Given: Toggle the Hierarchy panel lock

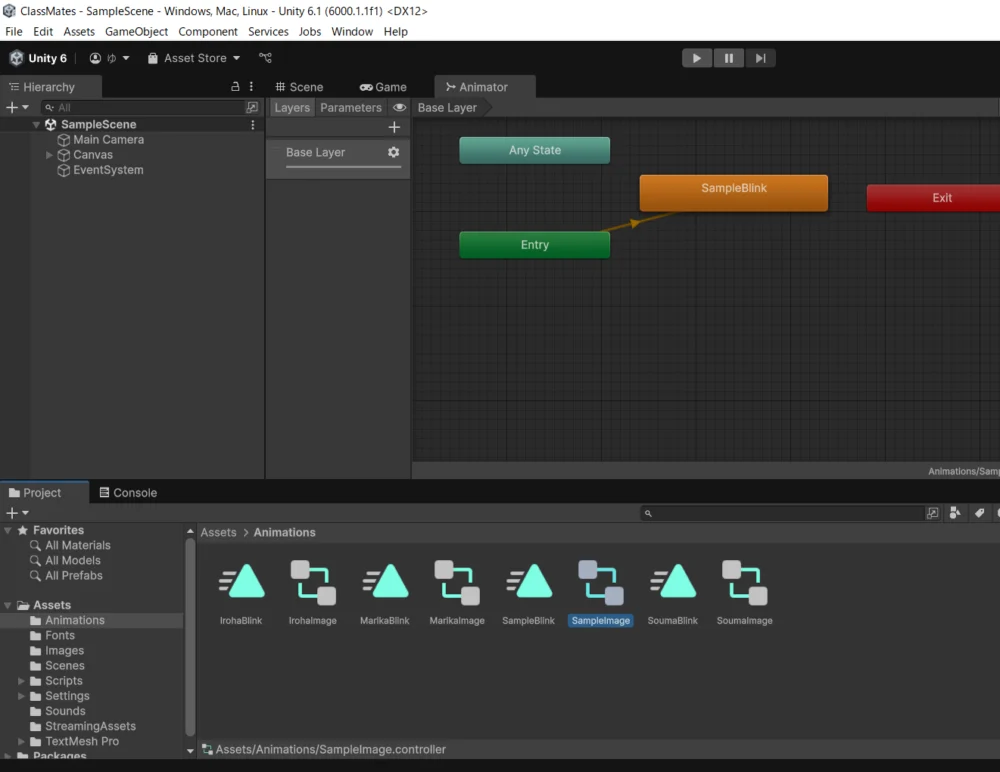Looking at the screenshot, I should (x=235, y=87).
